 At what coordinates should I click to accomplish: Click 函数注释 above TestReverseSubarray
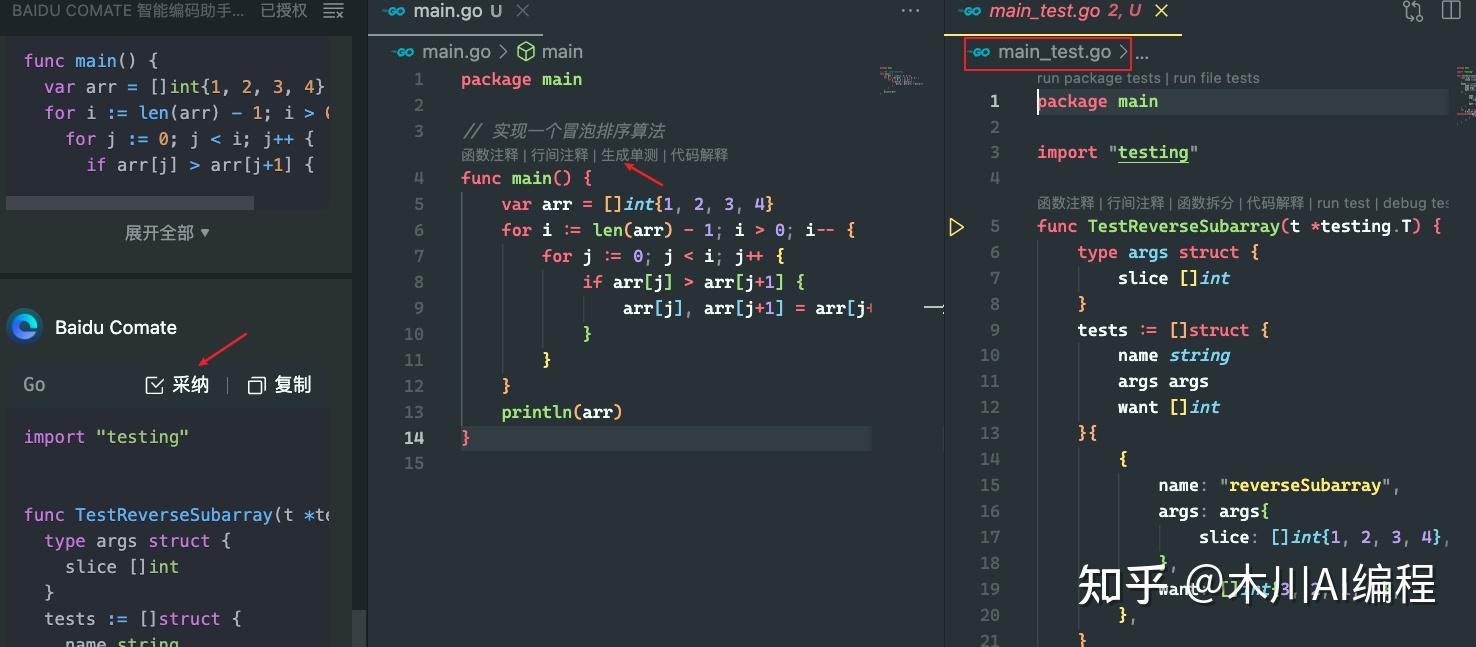pyautogui.click(x=1065, y=202)
